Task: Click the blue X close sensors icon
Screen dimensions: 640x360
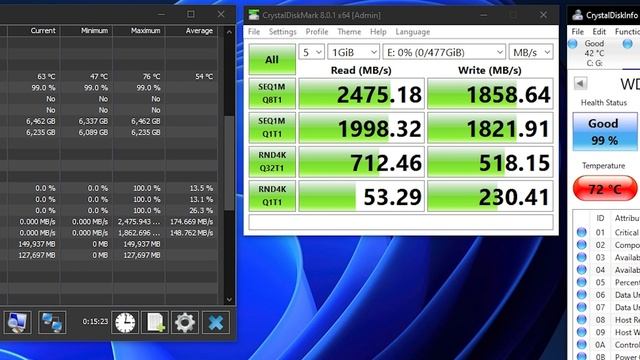Action: [216, 322]
